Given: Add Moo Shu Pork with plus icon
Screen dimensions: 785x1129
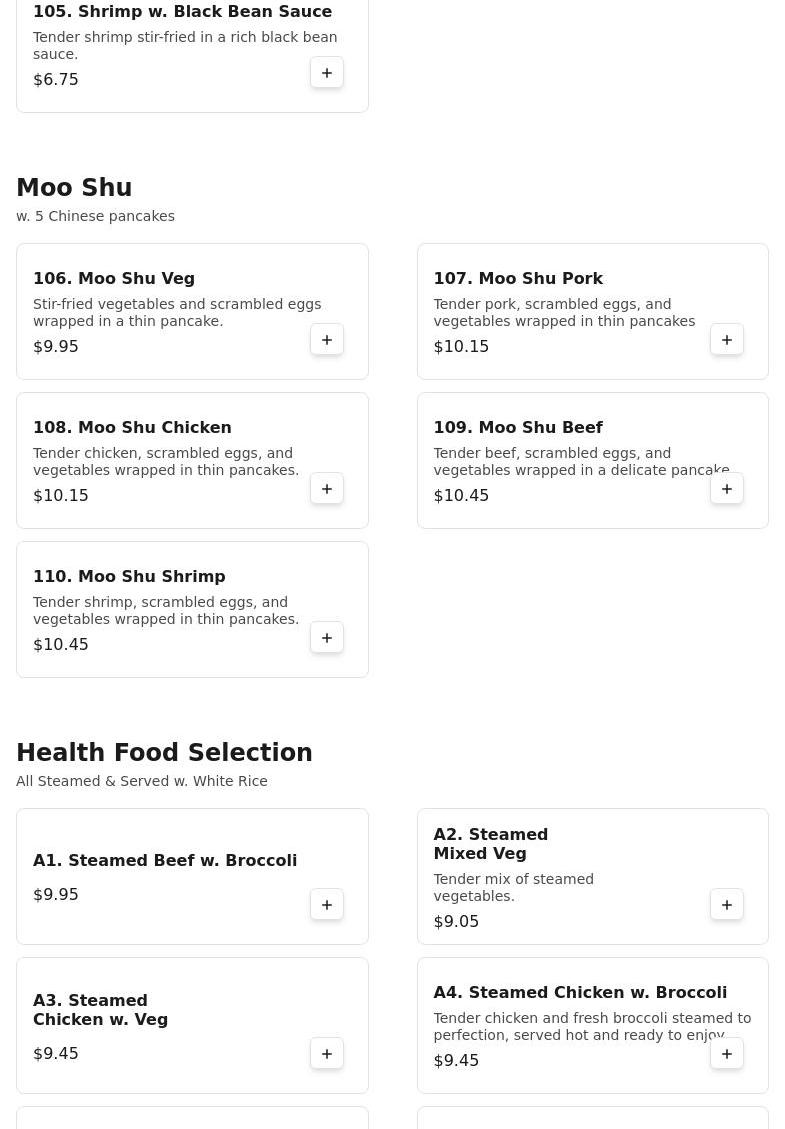Looking at the screenshot, I should [x=727, y=340].
